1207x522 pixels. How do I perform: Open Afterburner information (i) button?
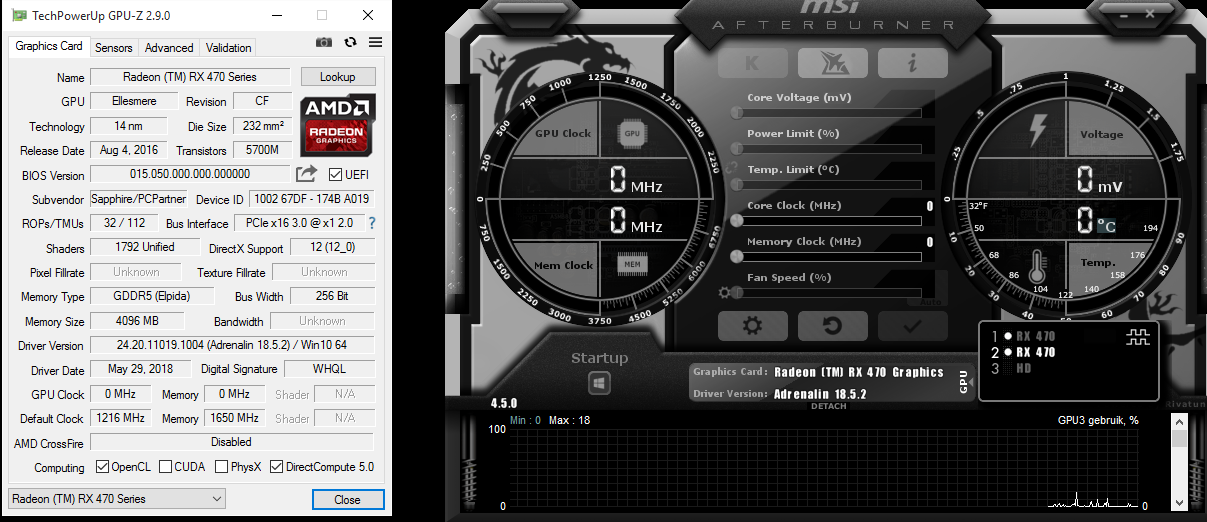(912, 63)
